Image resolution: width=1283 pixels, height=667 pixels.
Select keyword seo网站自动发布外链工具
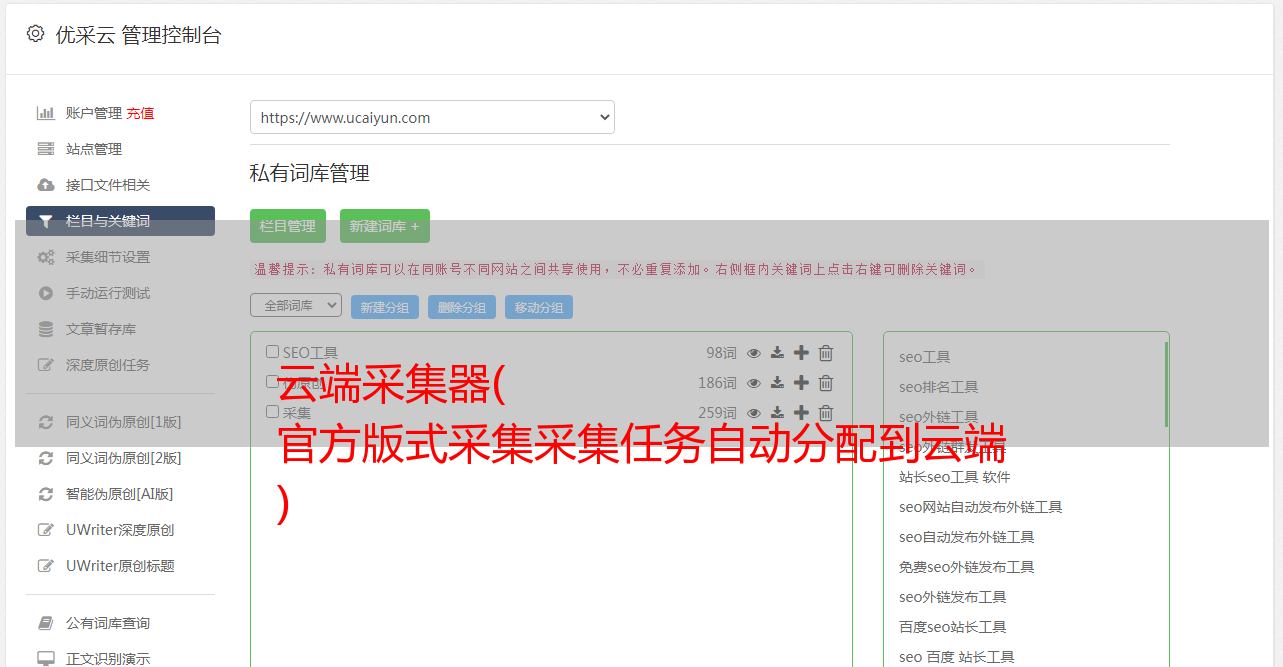980,507
